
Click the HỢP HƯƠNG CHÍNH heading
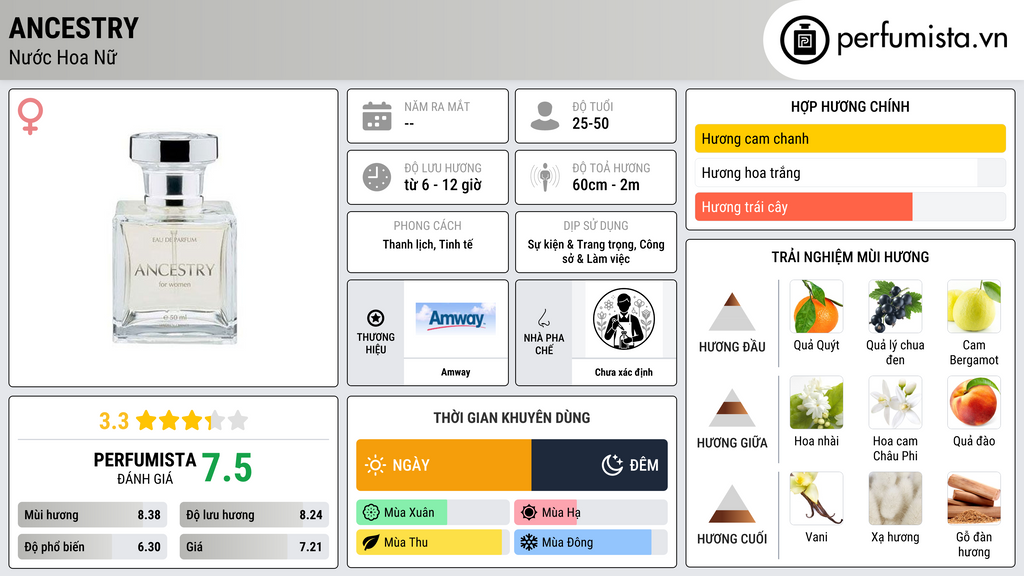click(850, 106)
